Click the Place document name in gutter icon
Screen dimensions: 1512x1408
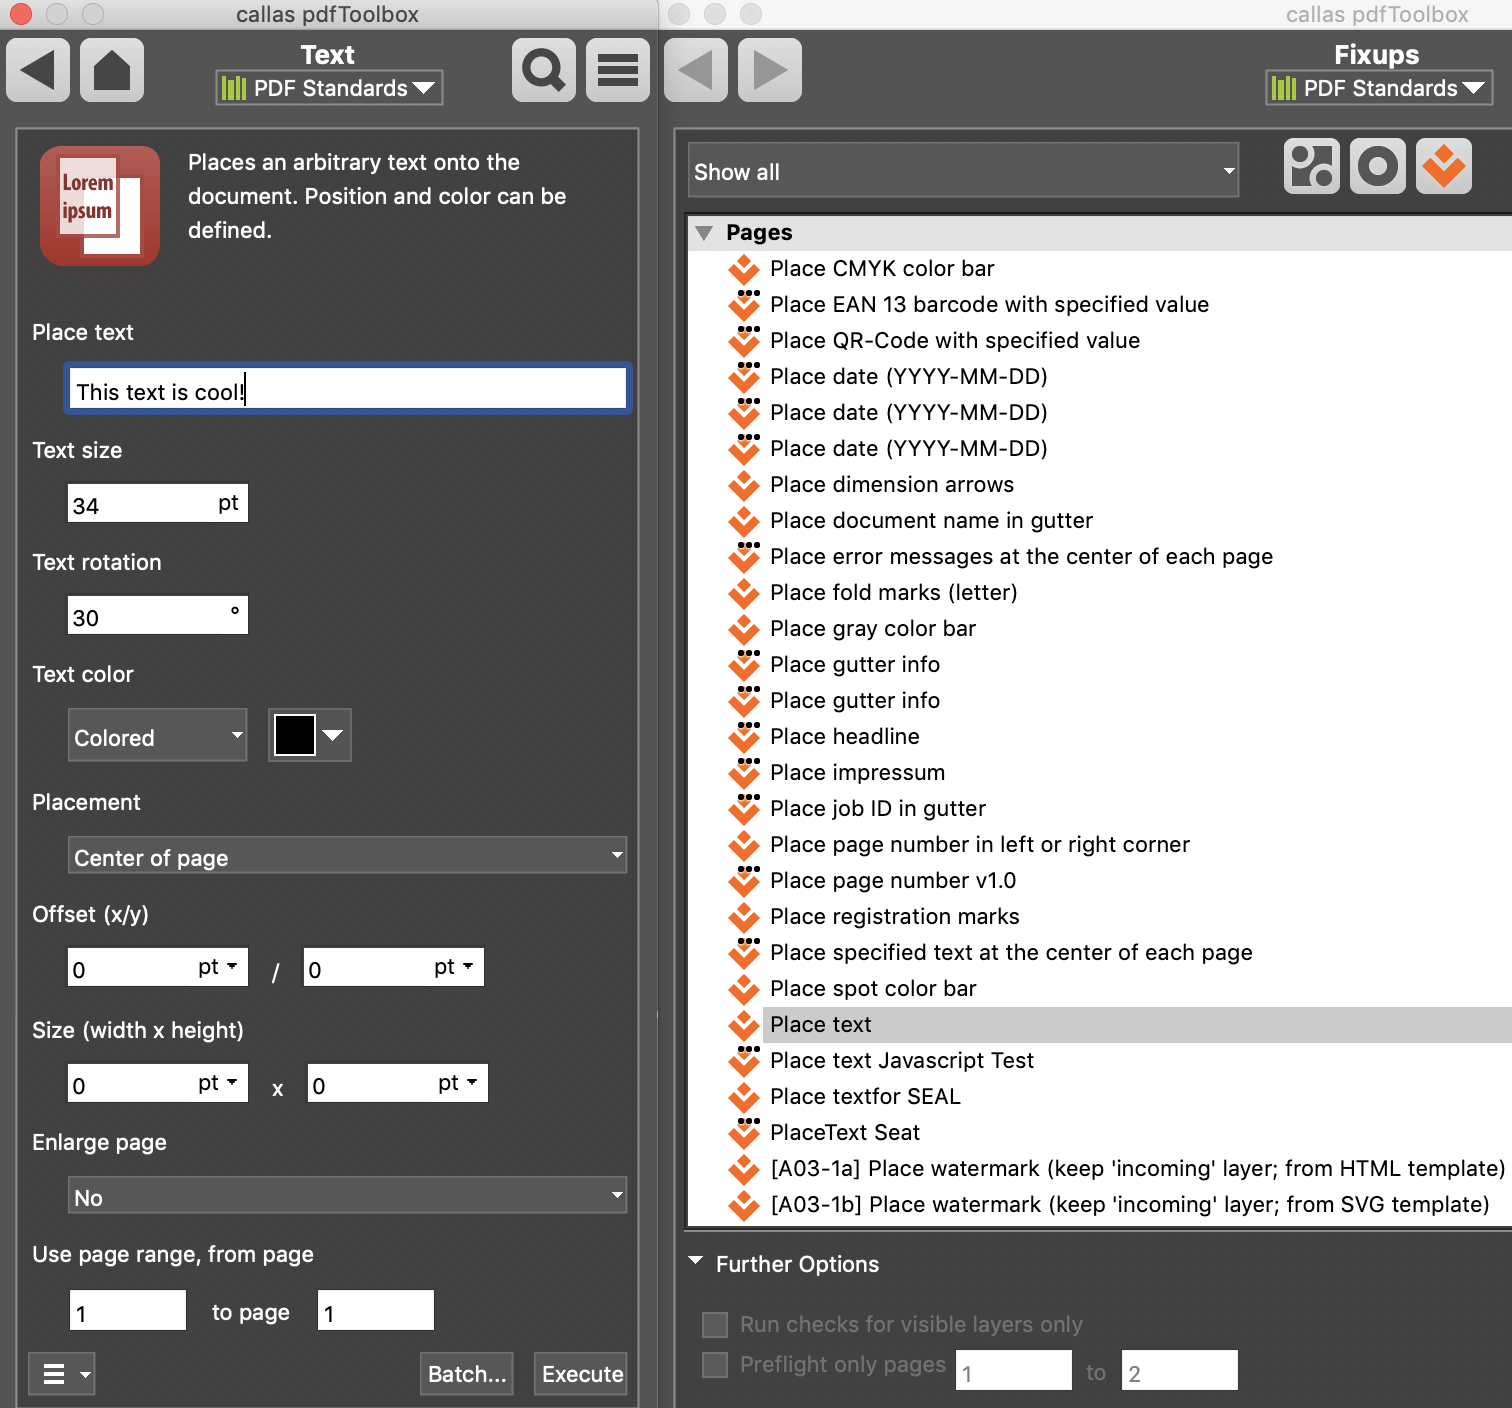pyautogui.click(x=744, y=521)
